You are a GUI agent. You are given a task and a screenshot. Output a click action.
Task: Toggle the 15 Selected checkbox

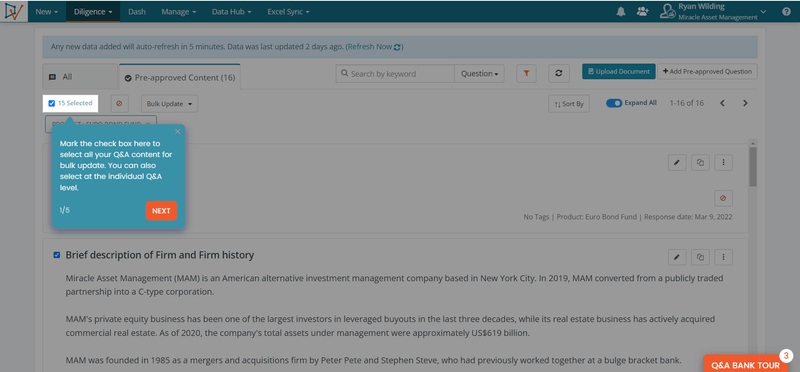[52, 104]
